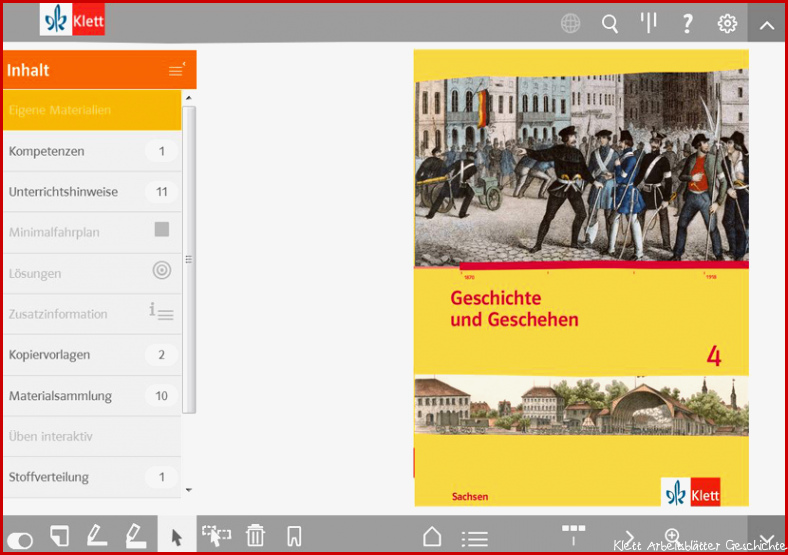Click the trash delete icon
Image resolution: width=788 pixels, height=555 pixels.
[x=255, y=535]
